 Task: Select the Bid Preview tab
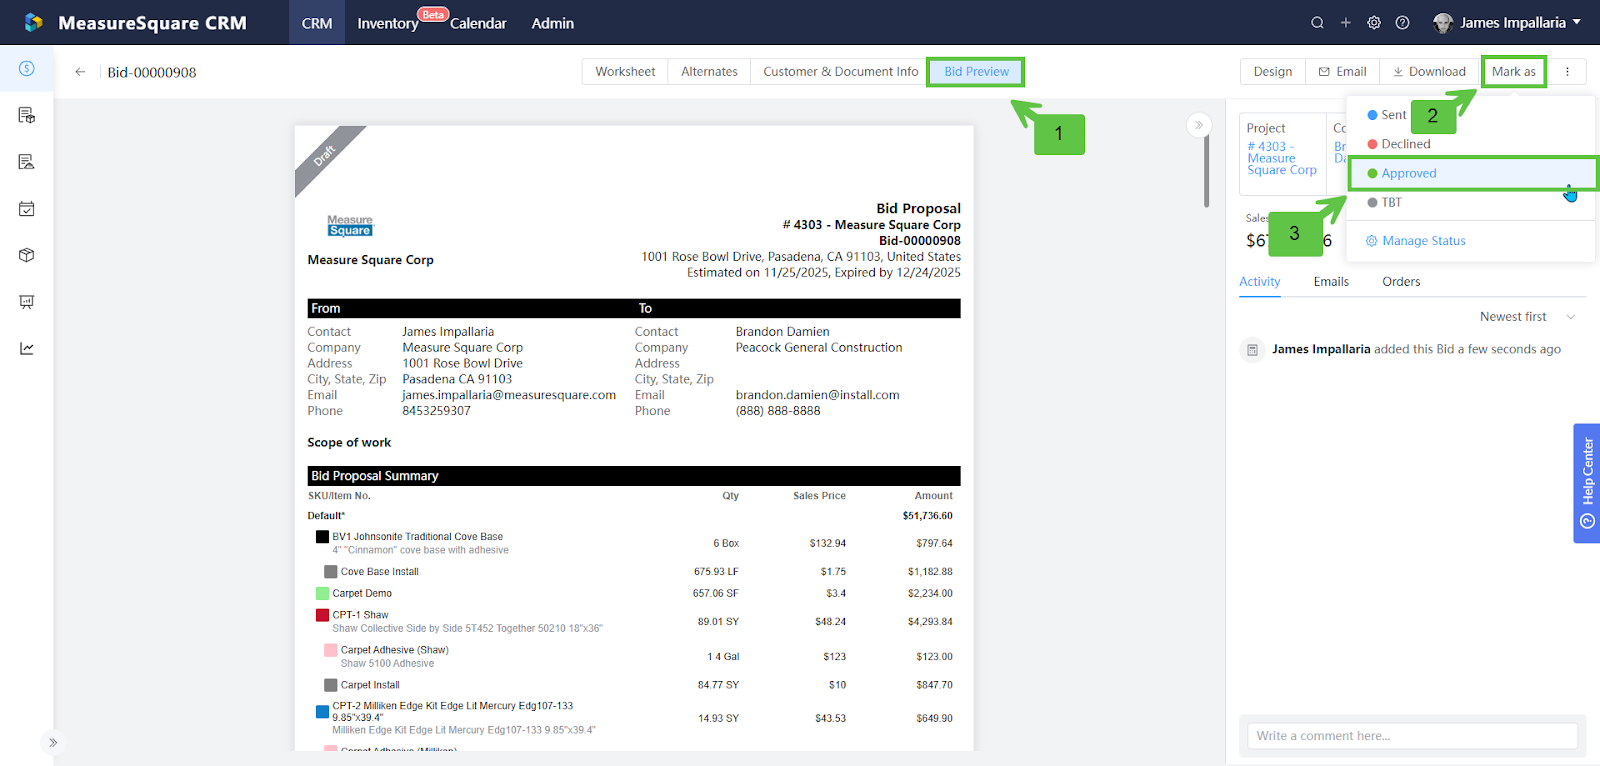(976, 72)
